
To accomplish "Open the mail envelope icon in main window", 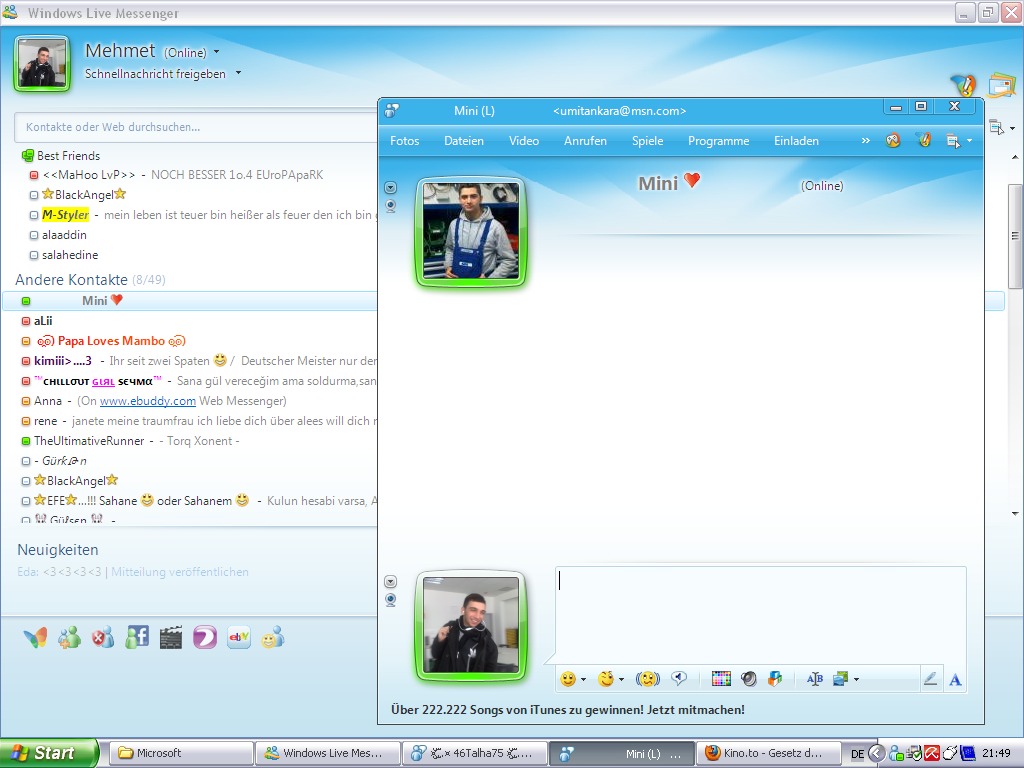I will tap(1001, 86).
